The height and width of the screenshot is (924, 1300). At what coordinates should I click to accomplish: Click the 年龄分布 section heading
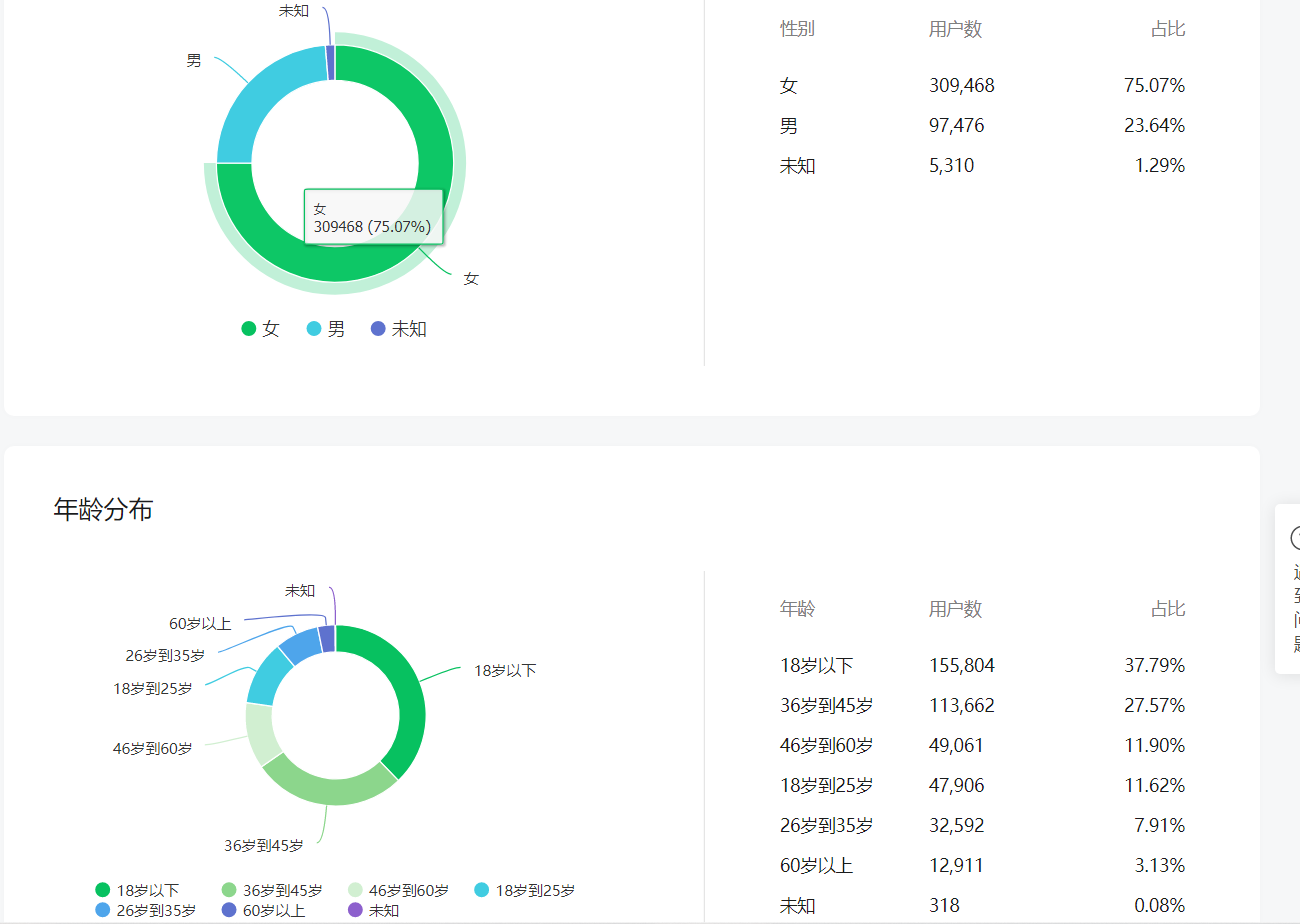(103, 510)
